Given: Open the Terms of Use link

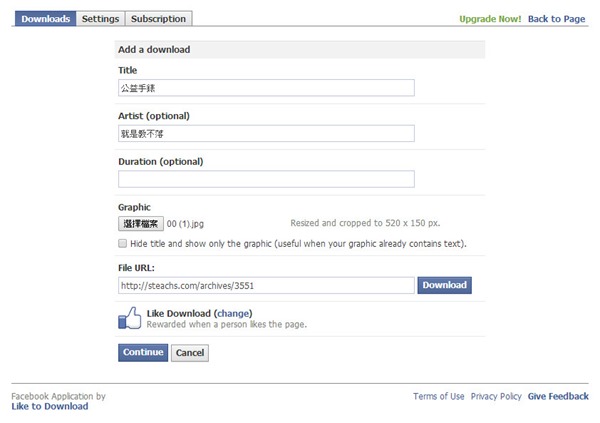Looking at the screenshot, I should (439, 396).
